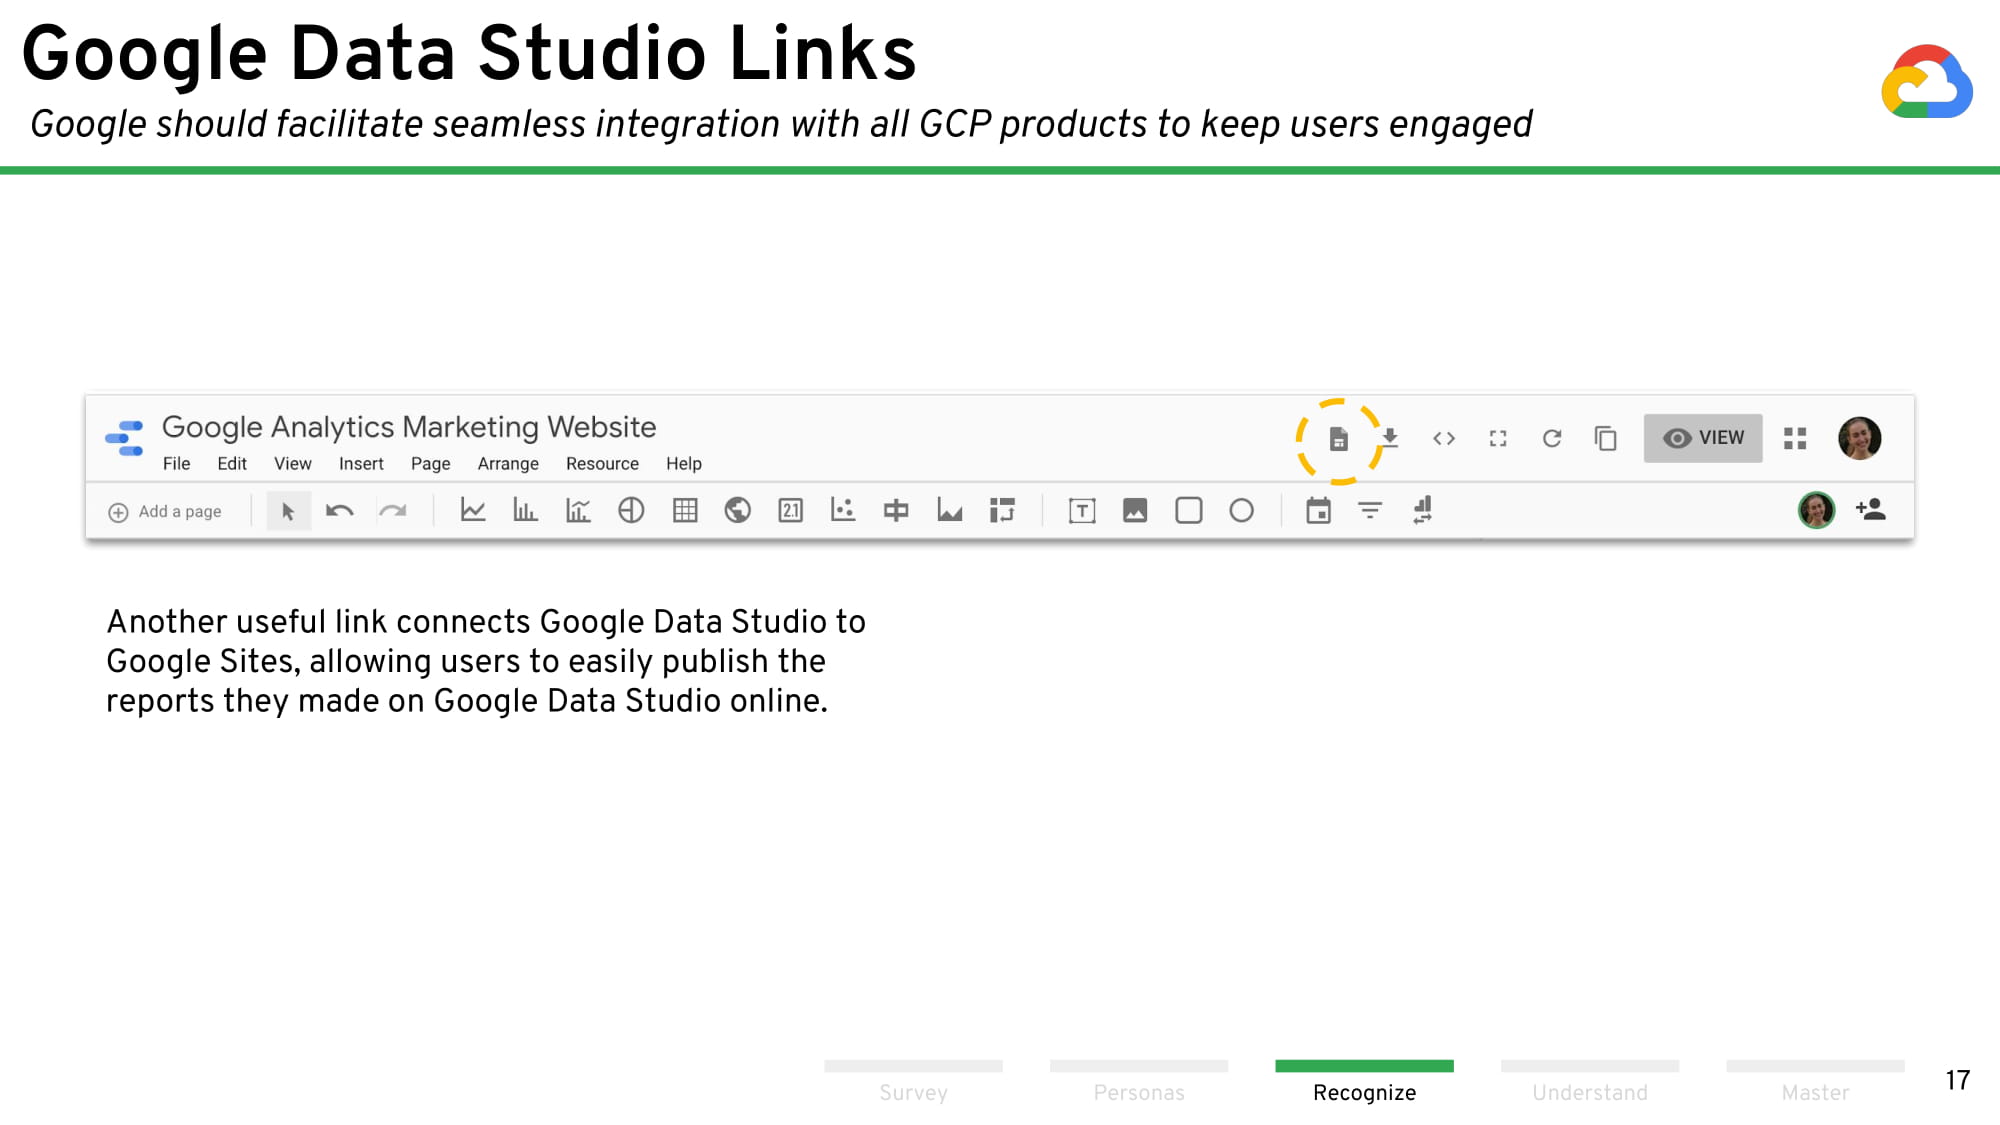This screenshot has height=1125, width=2000.
Task: Click the download report icon
Action: point(1390,438)
